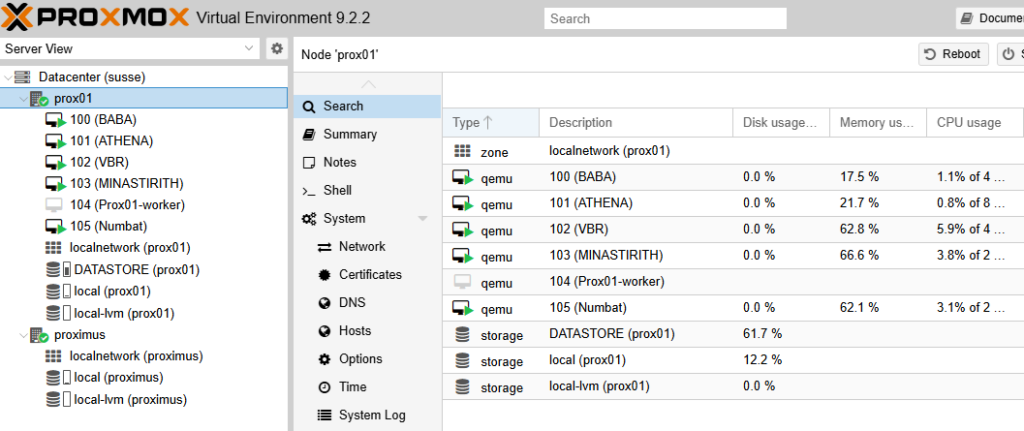
Task: Click the Hosts globe icon
Action: point(325,331)
